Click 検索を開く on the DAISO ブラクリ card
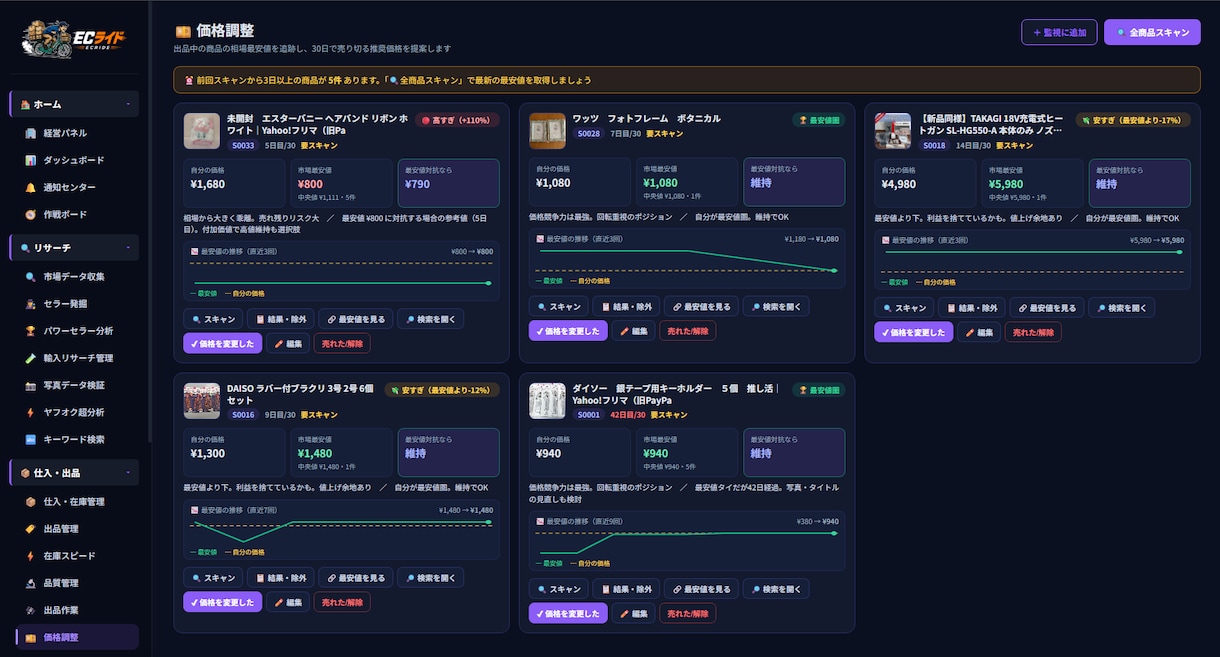The height and width of the screenshot is (657, 1220). (x=430, y=578)
